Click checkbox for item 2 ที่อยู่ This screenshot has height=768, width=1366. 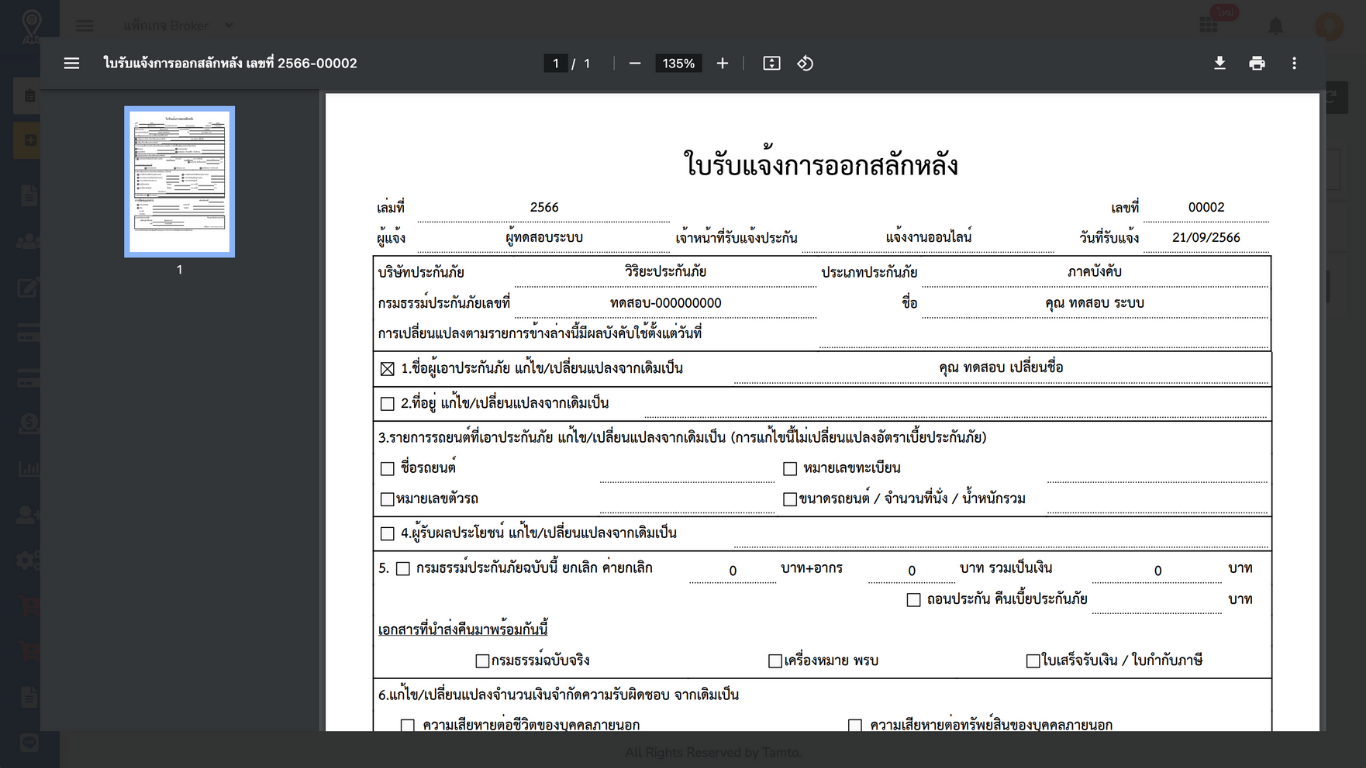(388, 404)
